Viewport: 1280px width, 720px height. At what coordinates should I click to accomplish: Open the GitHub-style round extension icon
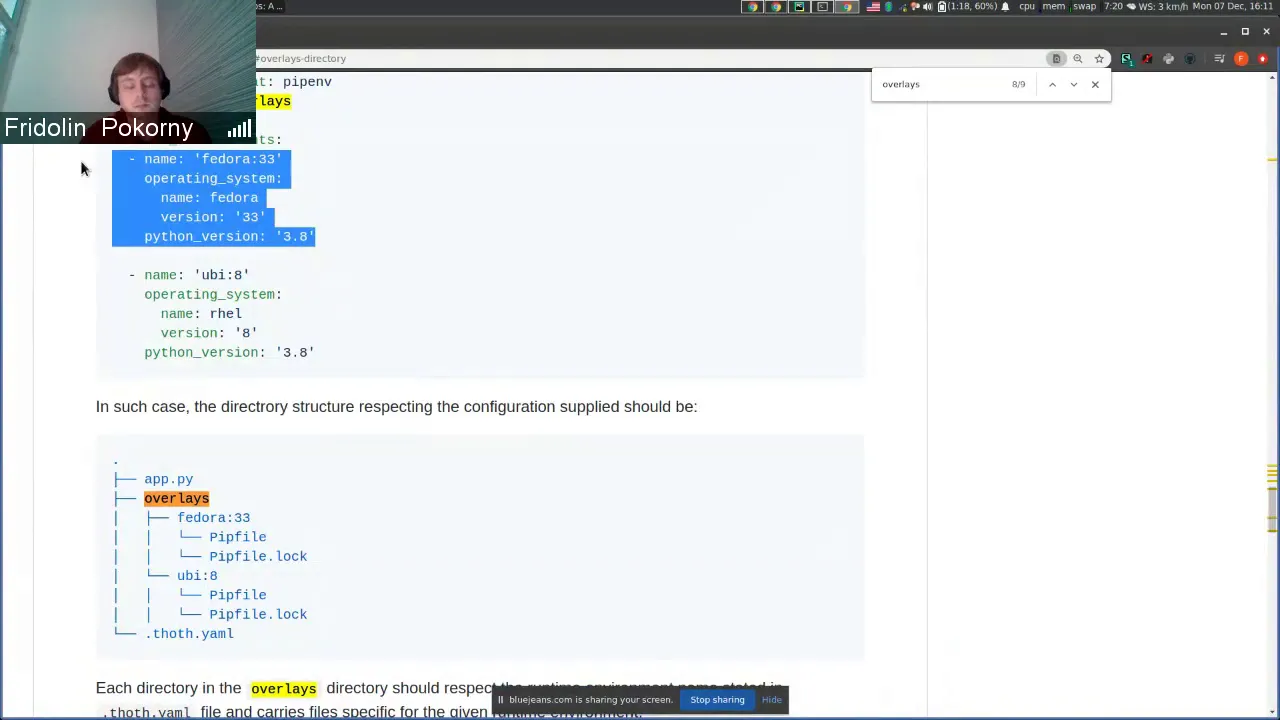click(1190, 59)
